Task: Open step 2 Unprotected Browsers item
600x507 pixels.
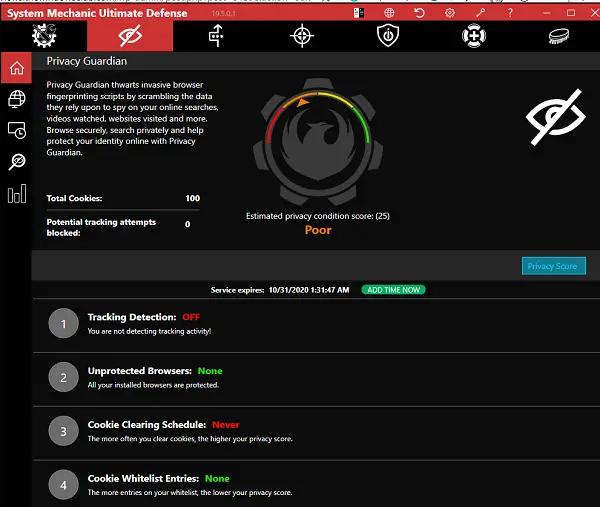Action: point(316,378)
